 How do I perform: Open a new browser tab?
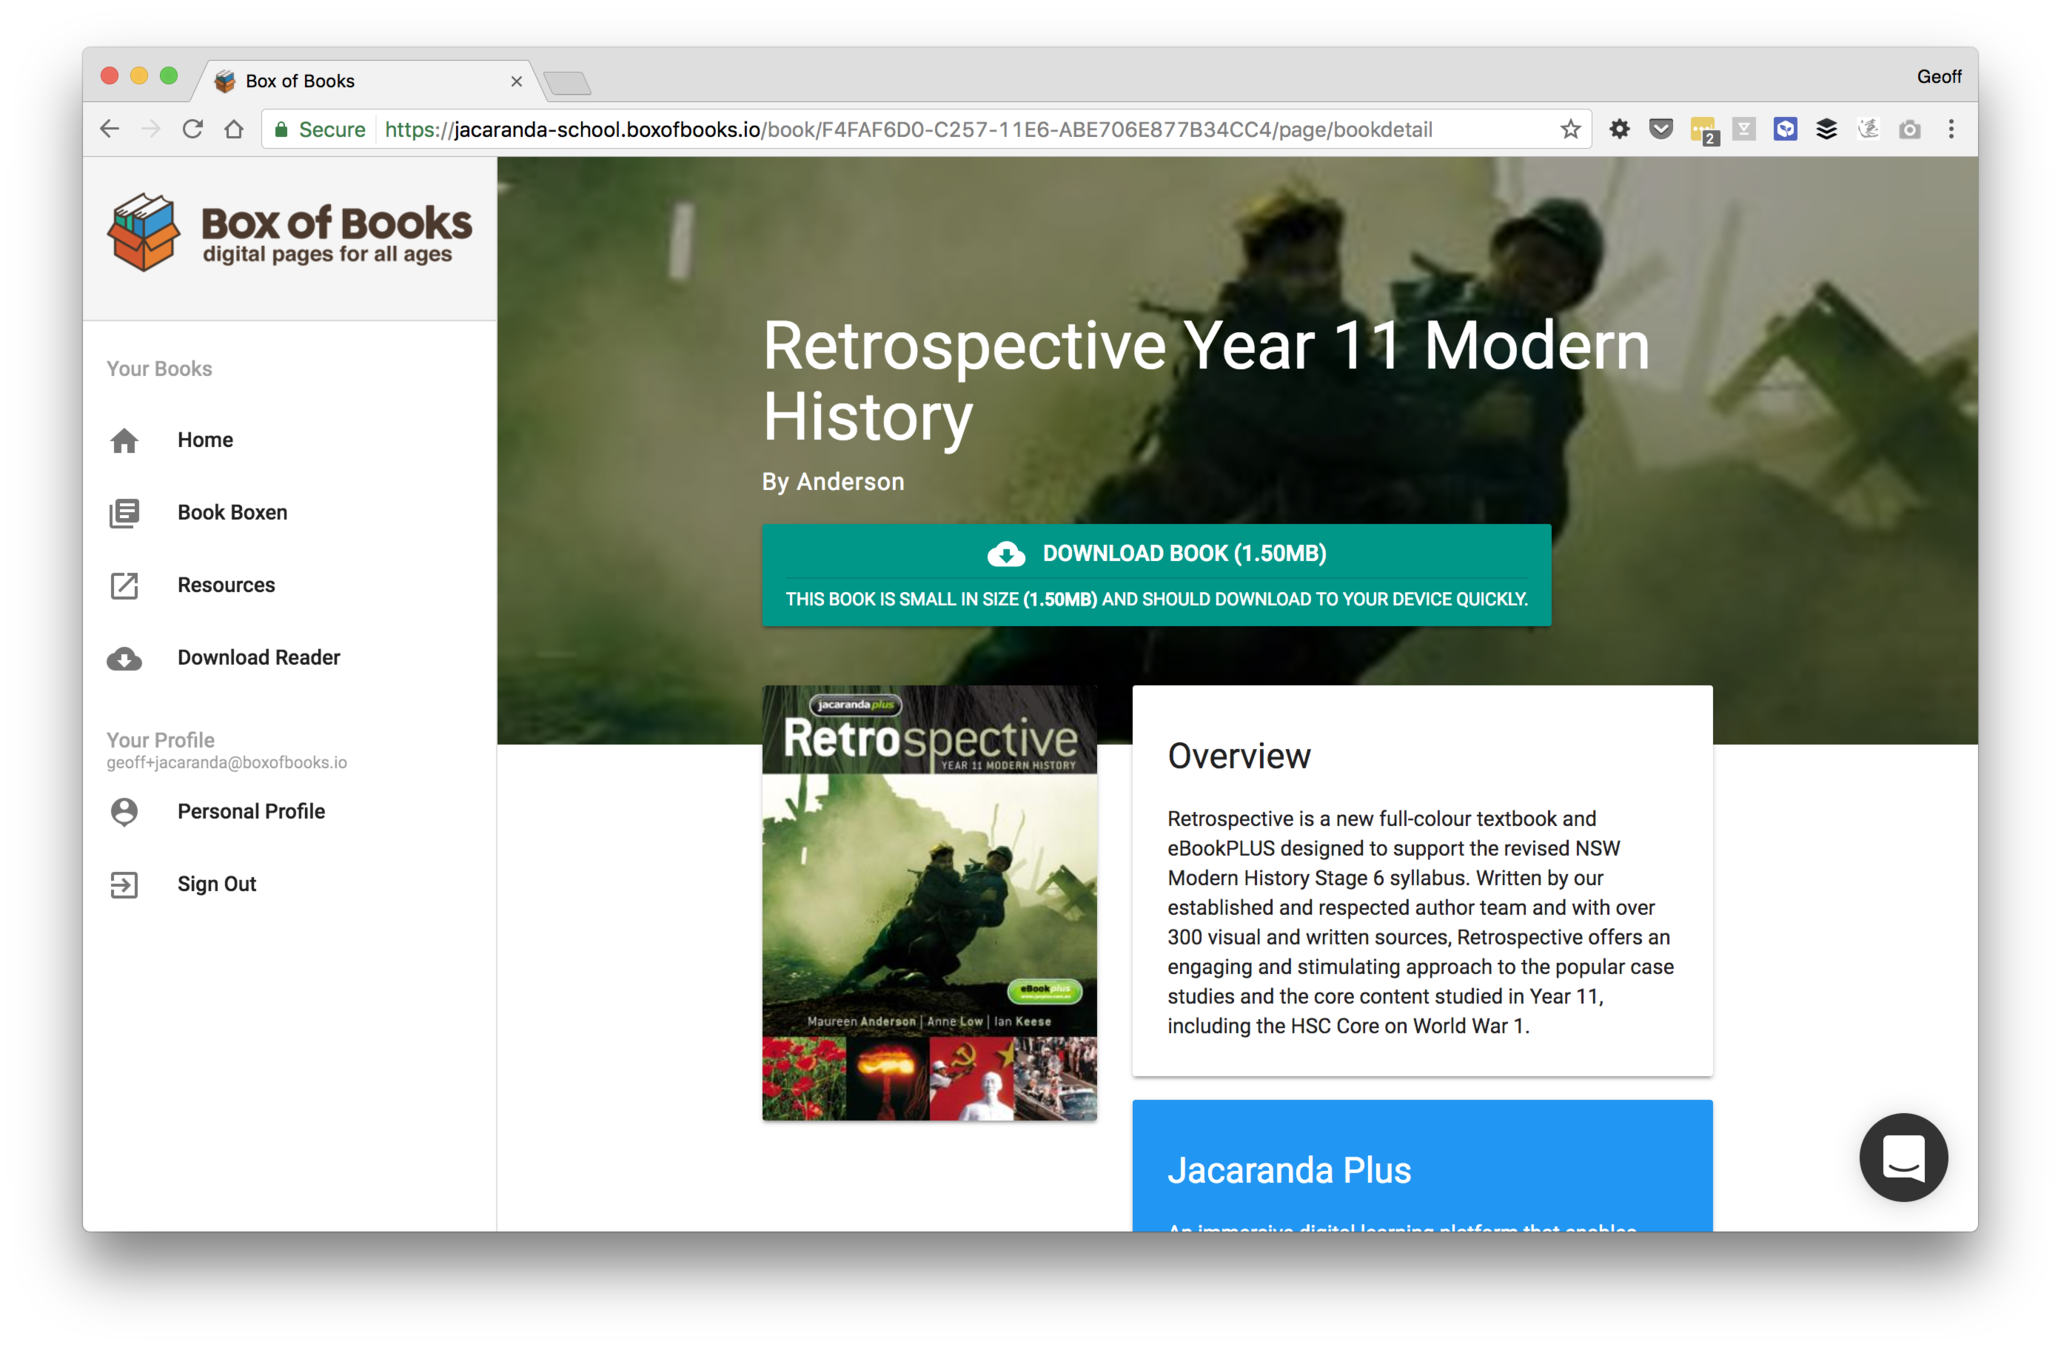click(x=568, y=83)
